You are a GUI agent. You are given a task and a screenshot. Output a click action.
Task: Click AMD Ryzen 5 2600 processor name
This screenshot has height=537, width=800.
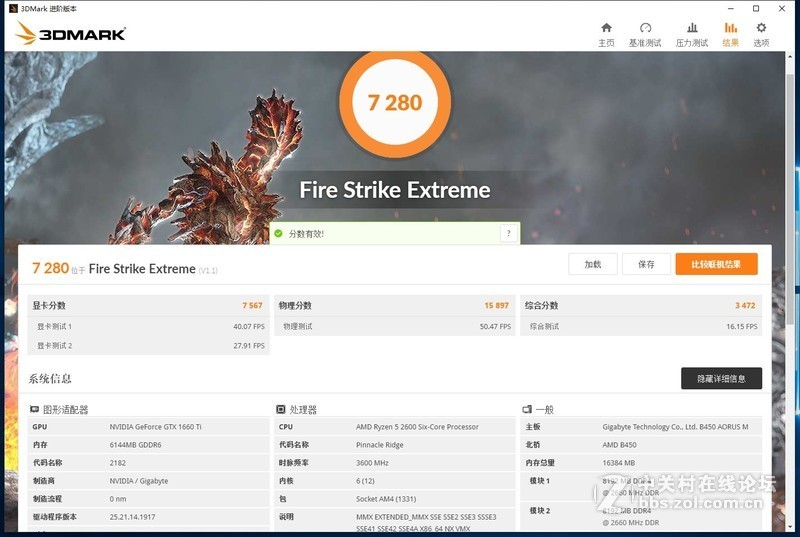[417, 427]
